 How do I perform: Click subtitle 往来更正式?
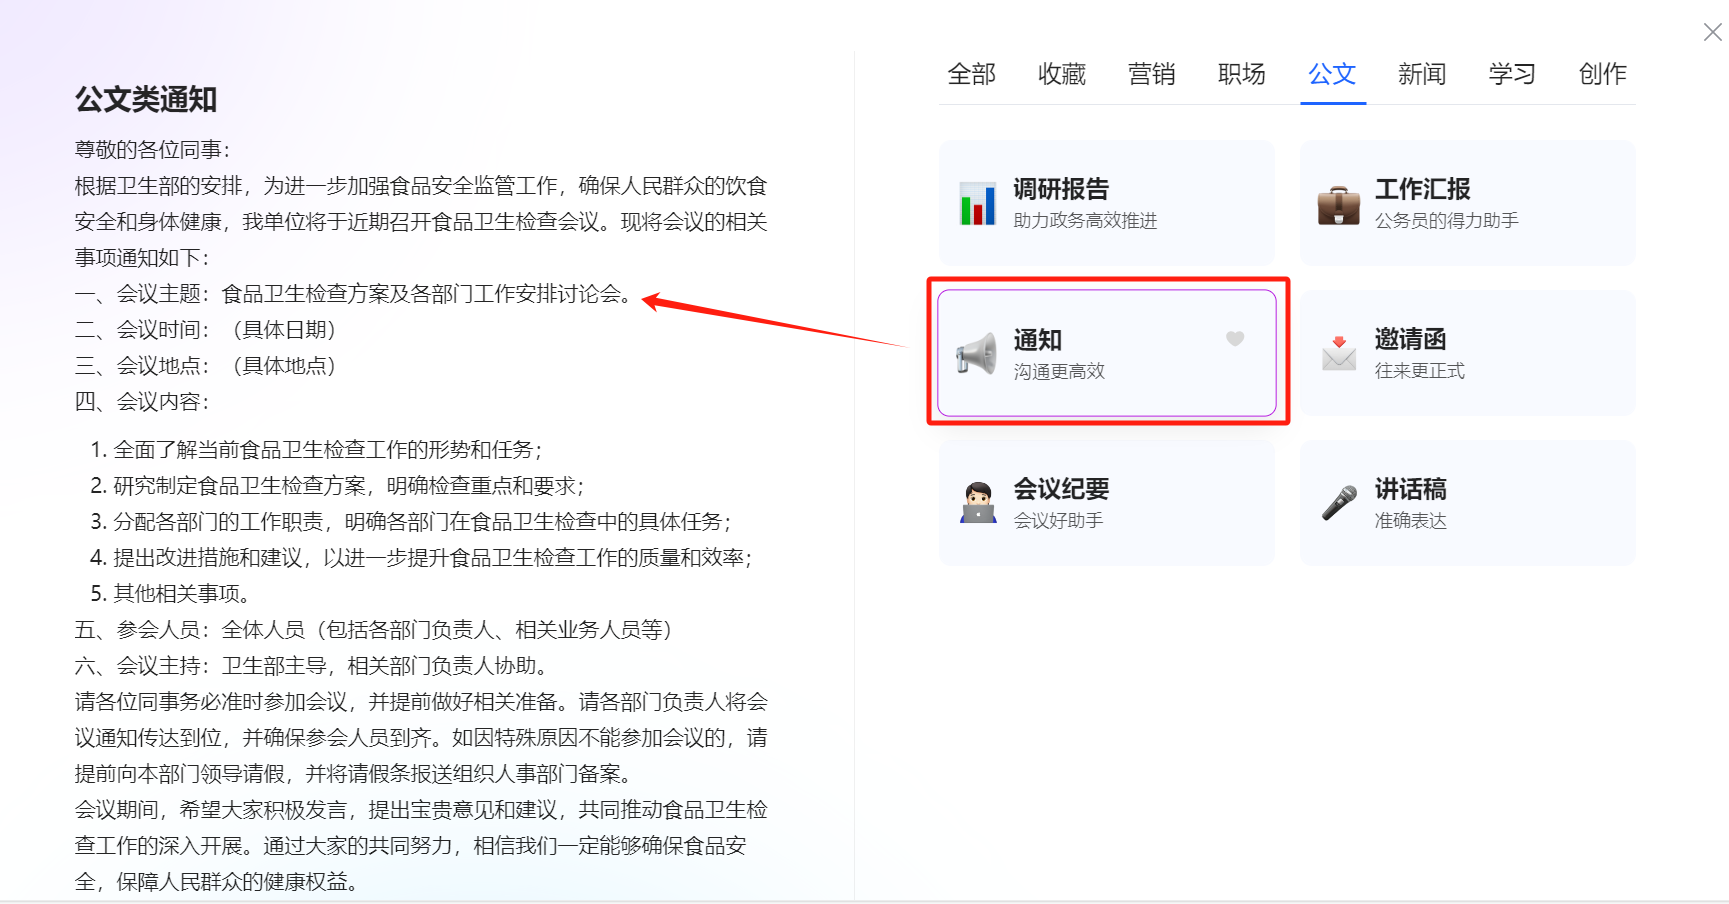point(1419,371)
